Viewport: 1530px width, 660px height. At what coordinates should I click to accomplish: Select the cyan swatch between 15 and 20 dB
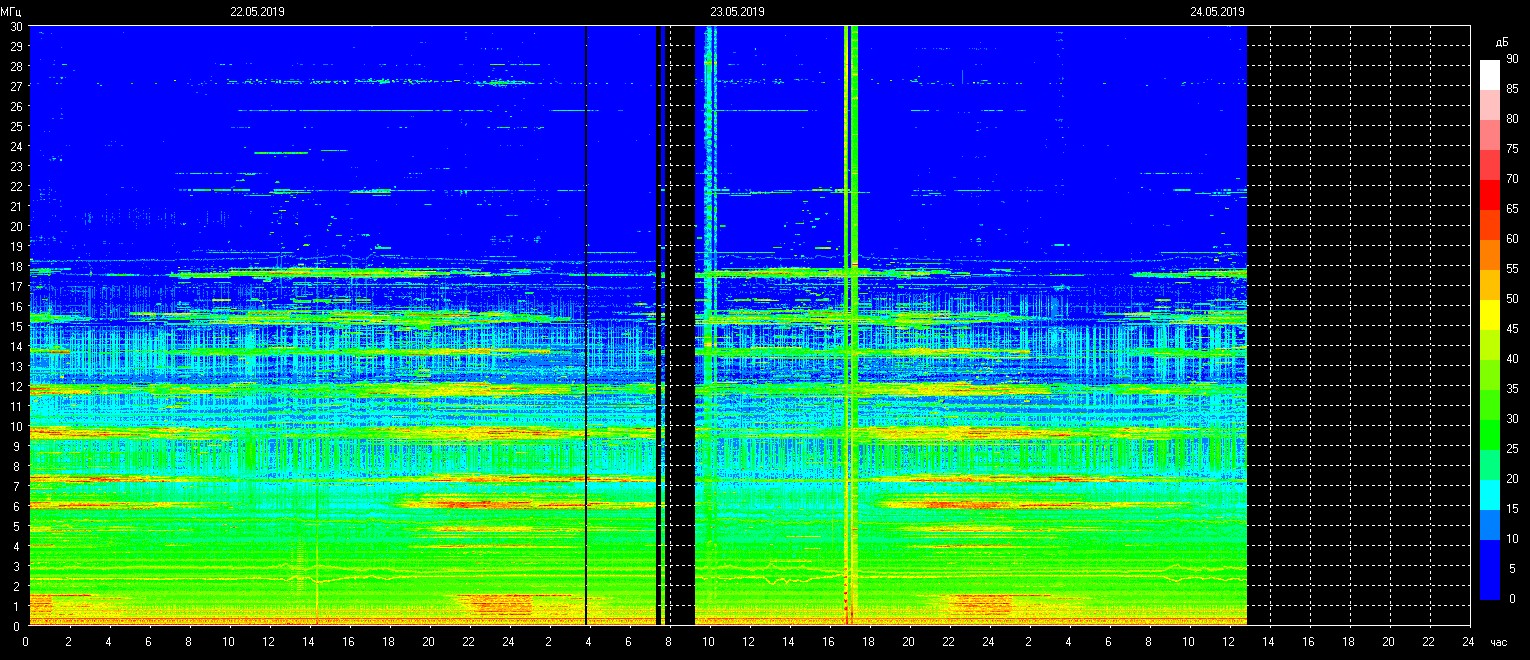[1490, 494]
